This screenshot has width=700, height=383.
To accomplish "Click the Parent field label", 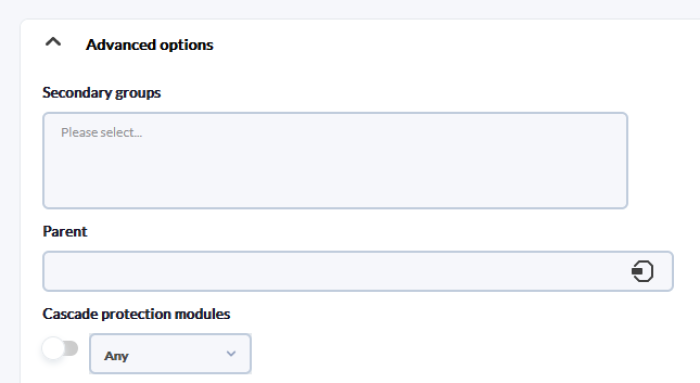I will coord(65,232).
